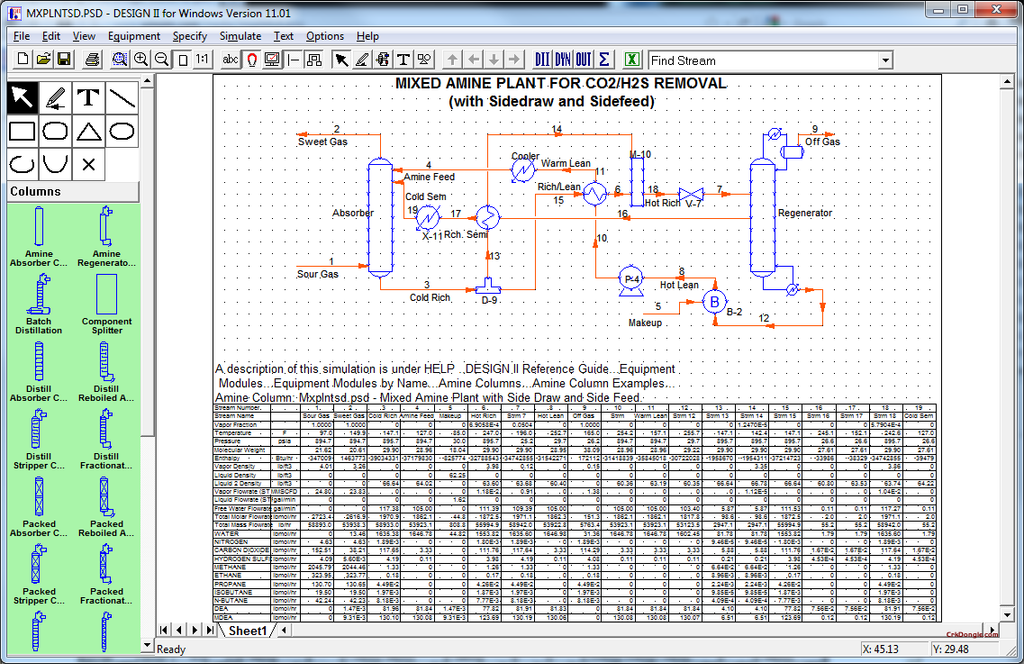This screenshot has height=664, width=1024.
Task: Click the block hierarchy toolbar icon
Action: [x=314, y=59]
